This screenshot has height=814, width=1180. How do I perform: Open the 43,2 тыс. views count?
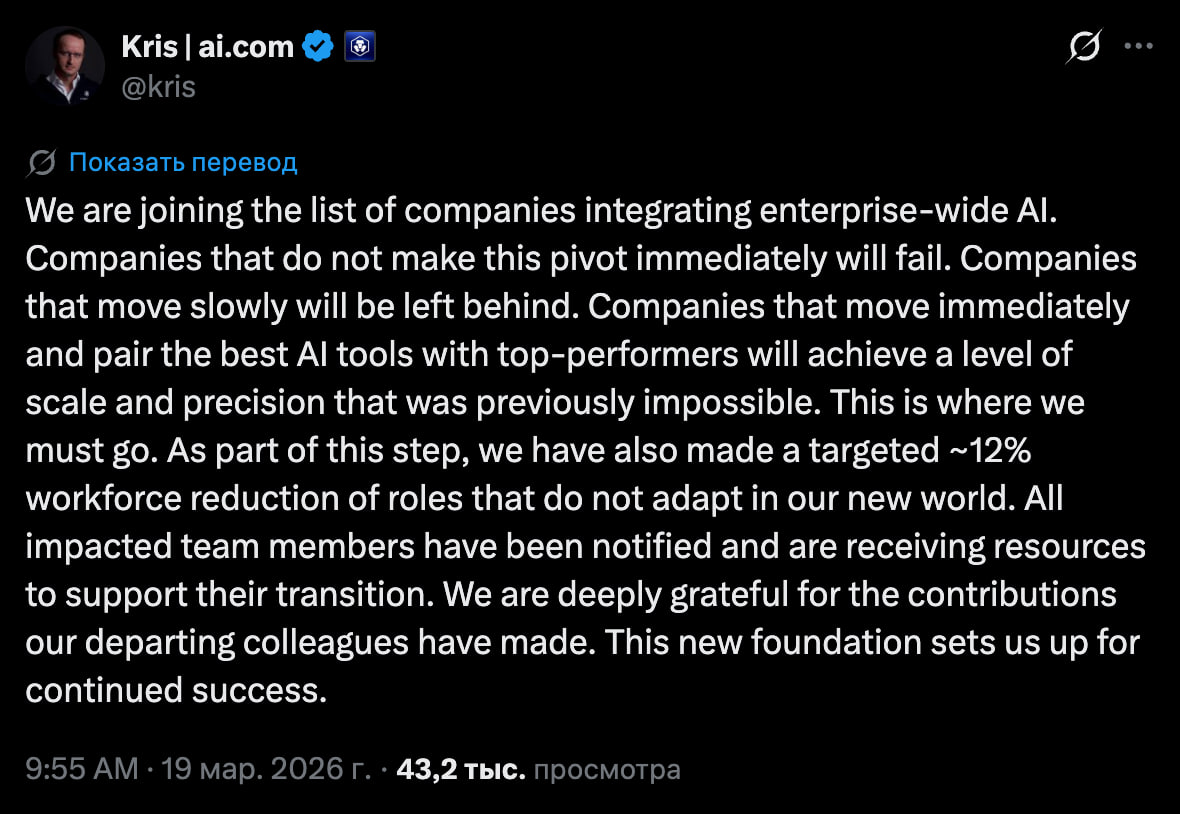(461, 769)
